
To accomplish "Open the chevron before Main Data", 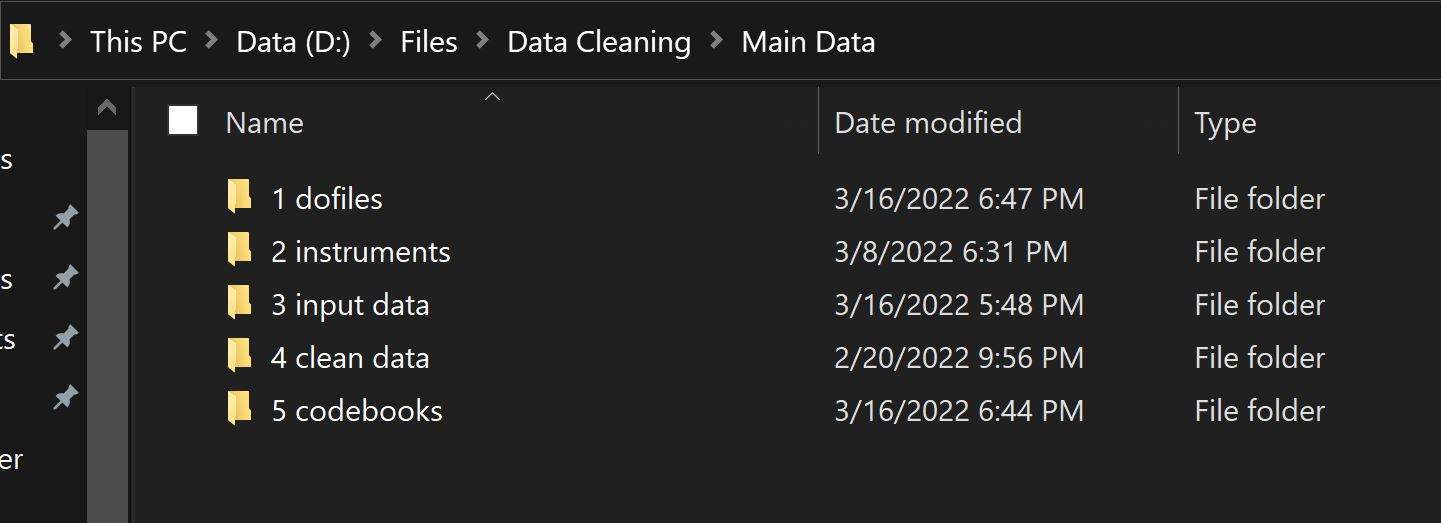I will coord(716,42).
